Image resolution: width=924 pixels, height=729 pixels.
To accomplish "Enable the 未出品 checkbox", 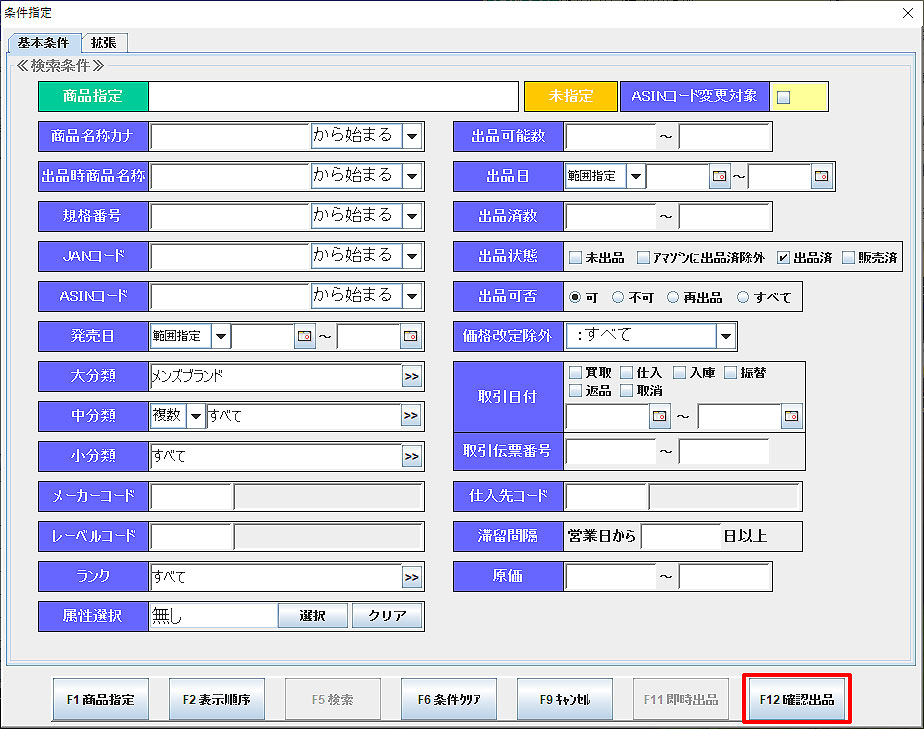I will tap(576, 257).
